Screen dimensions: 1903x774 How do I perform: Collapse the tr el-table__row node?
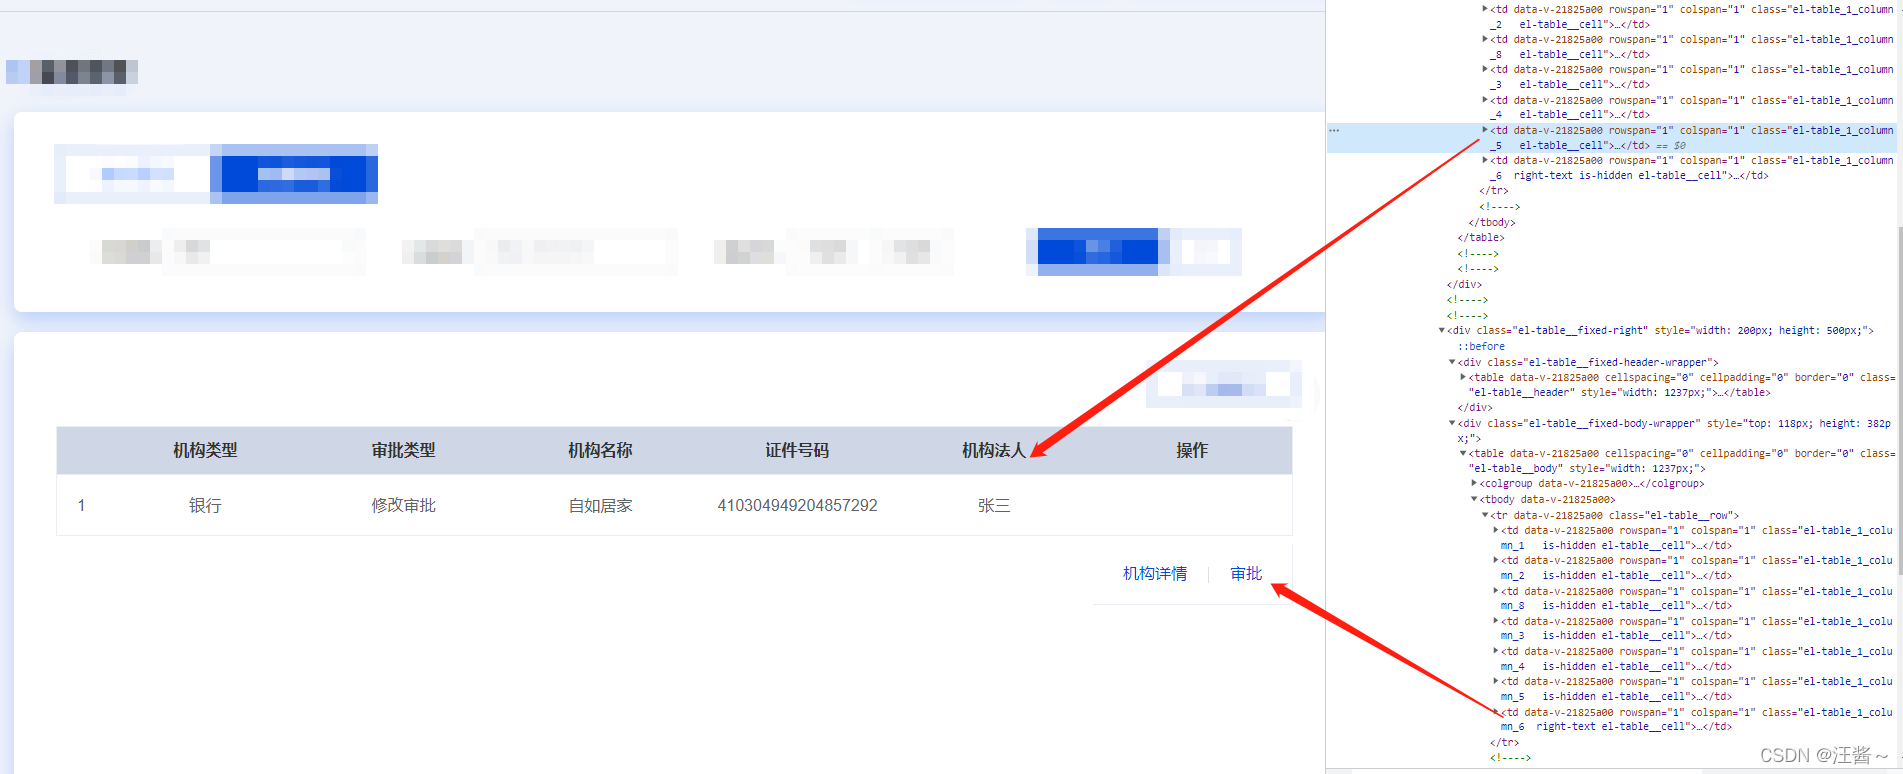click(x=1486, y=515)
